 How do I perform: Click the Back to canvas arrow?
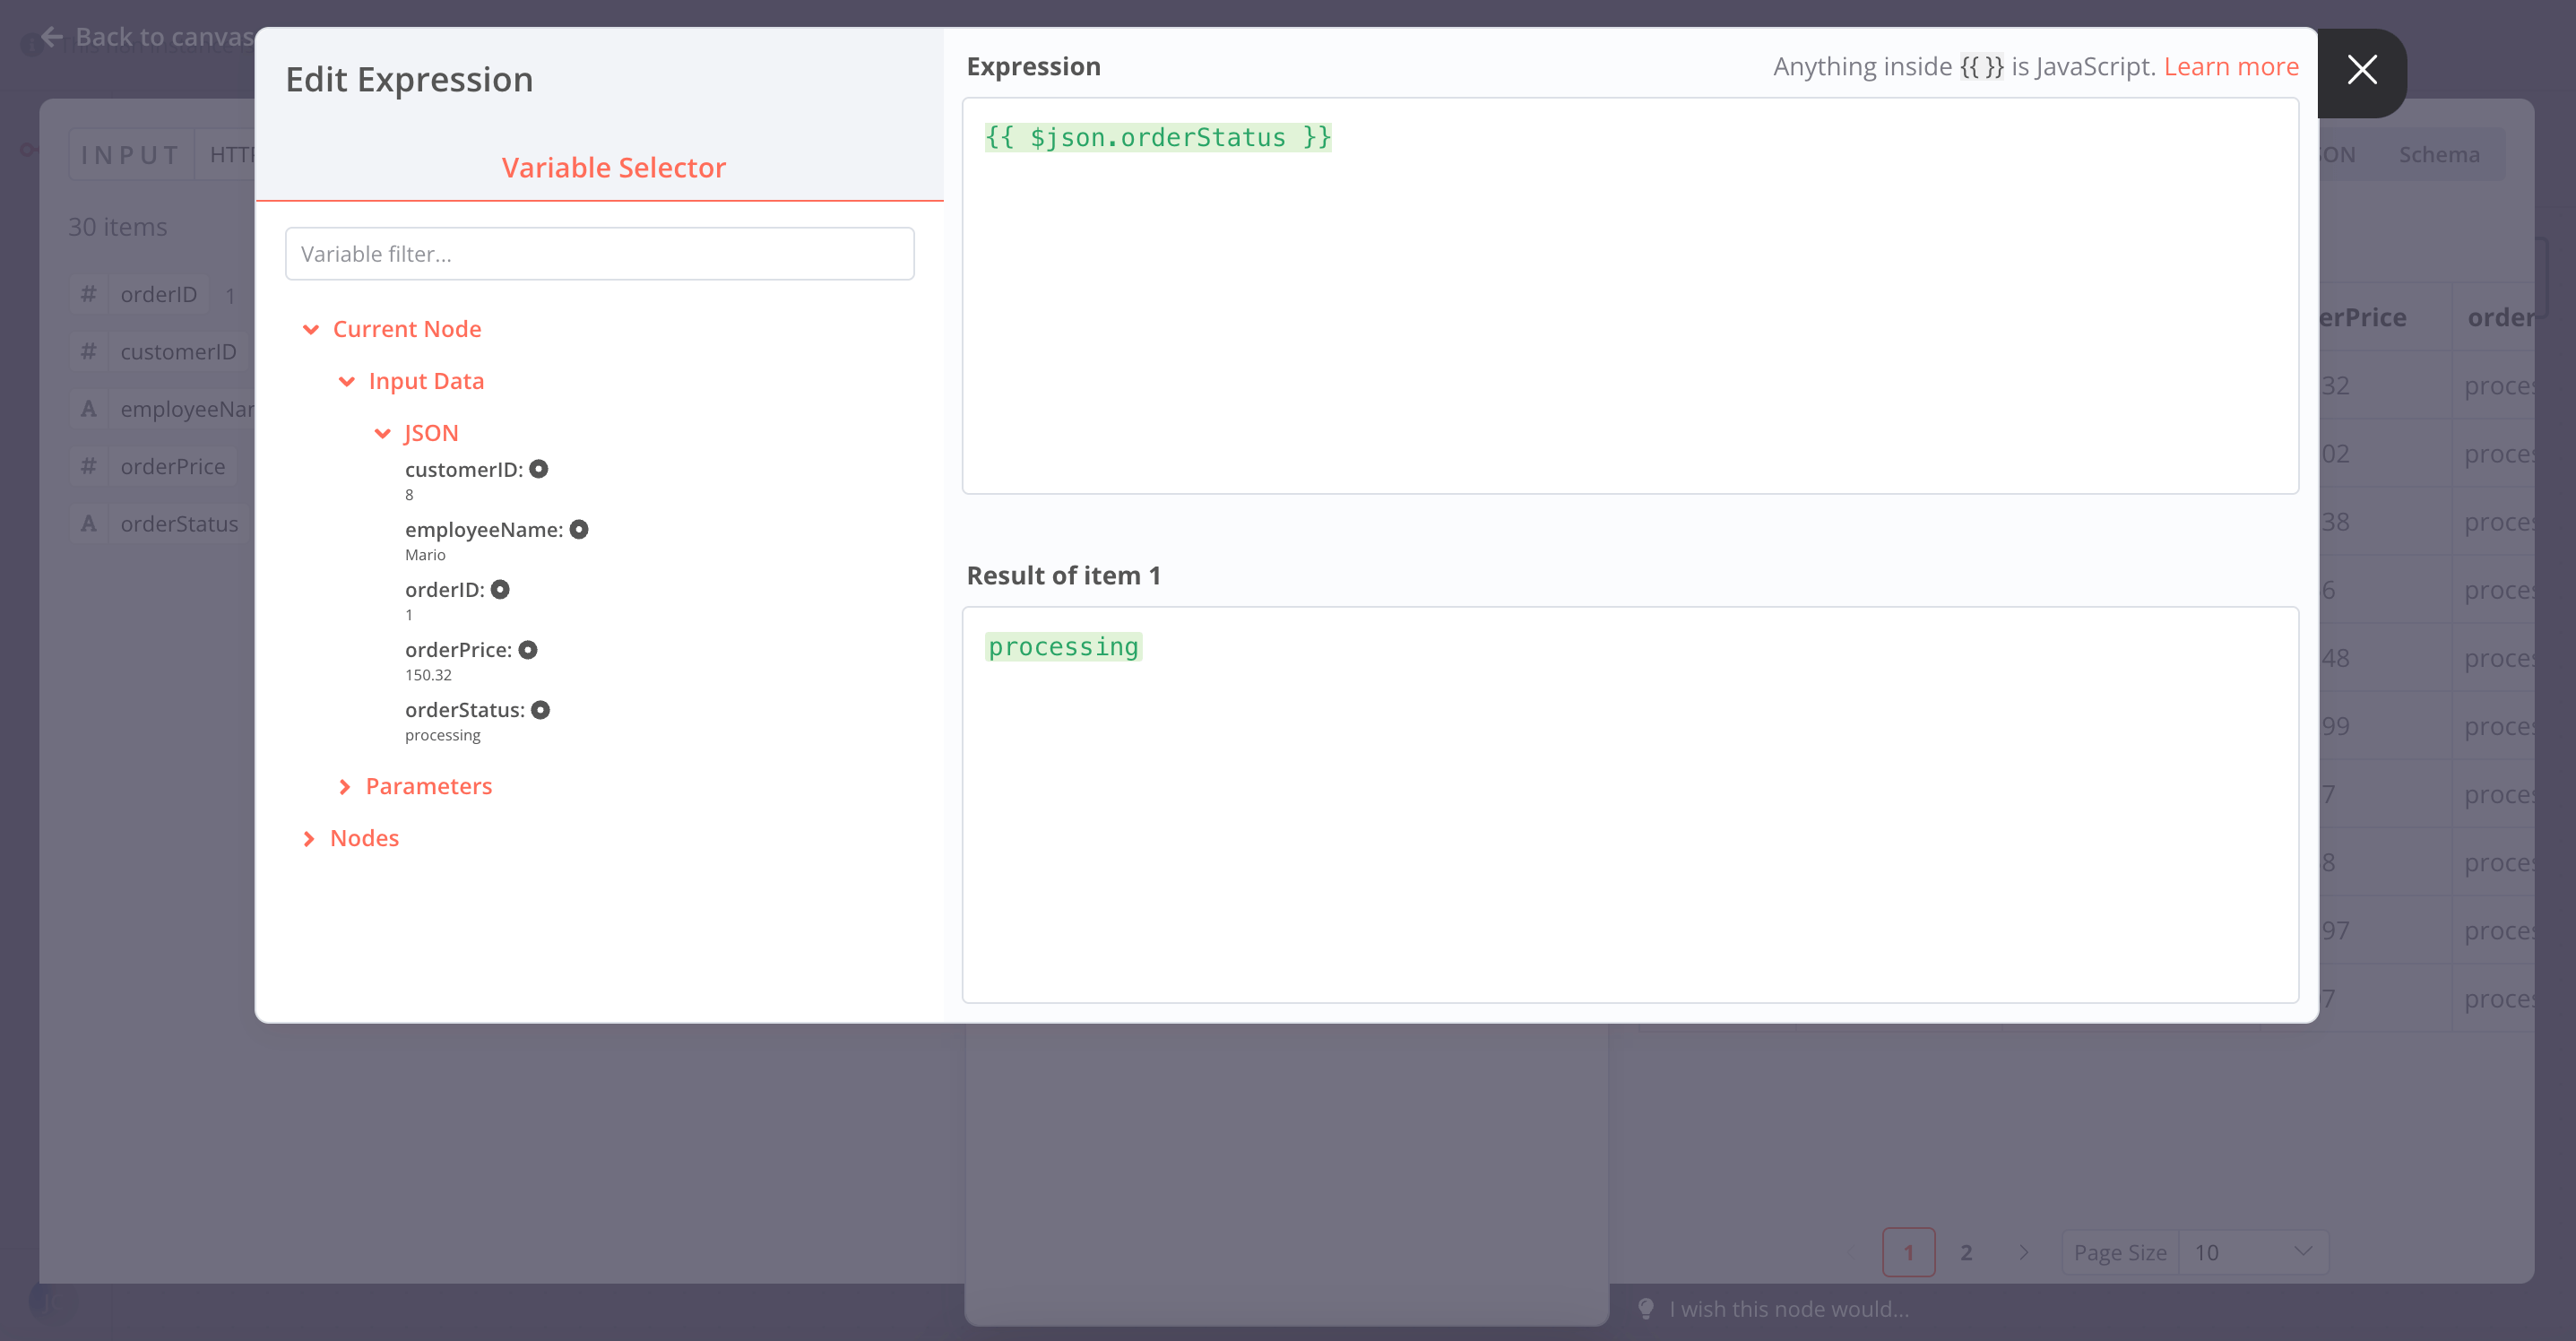point(49,36)
